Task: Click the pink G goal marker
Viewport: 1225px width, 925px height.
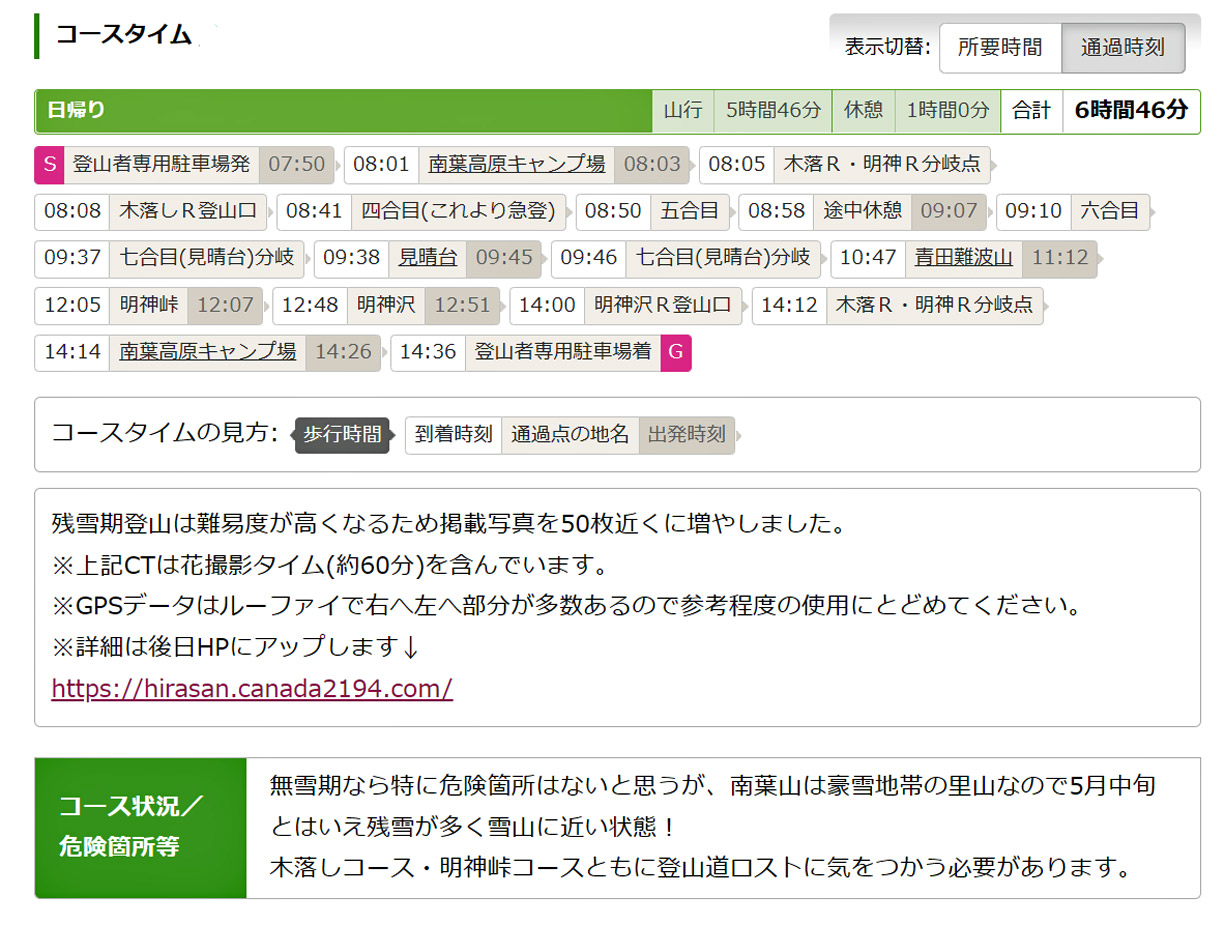Action: pyautogui.click(x=676, y=352)
